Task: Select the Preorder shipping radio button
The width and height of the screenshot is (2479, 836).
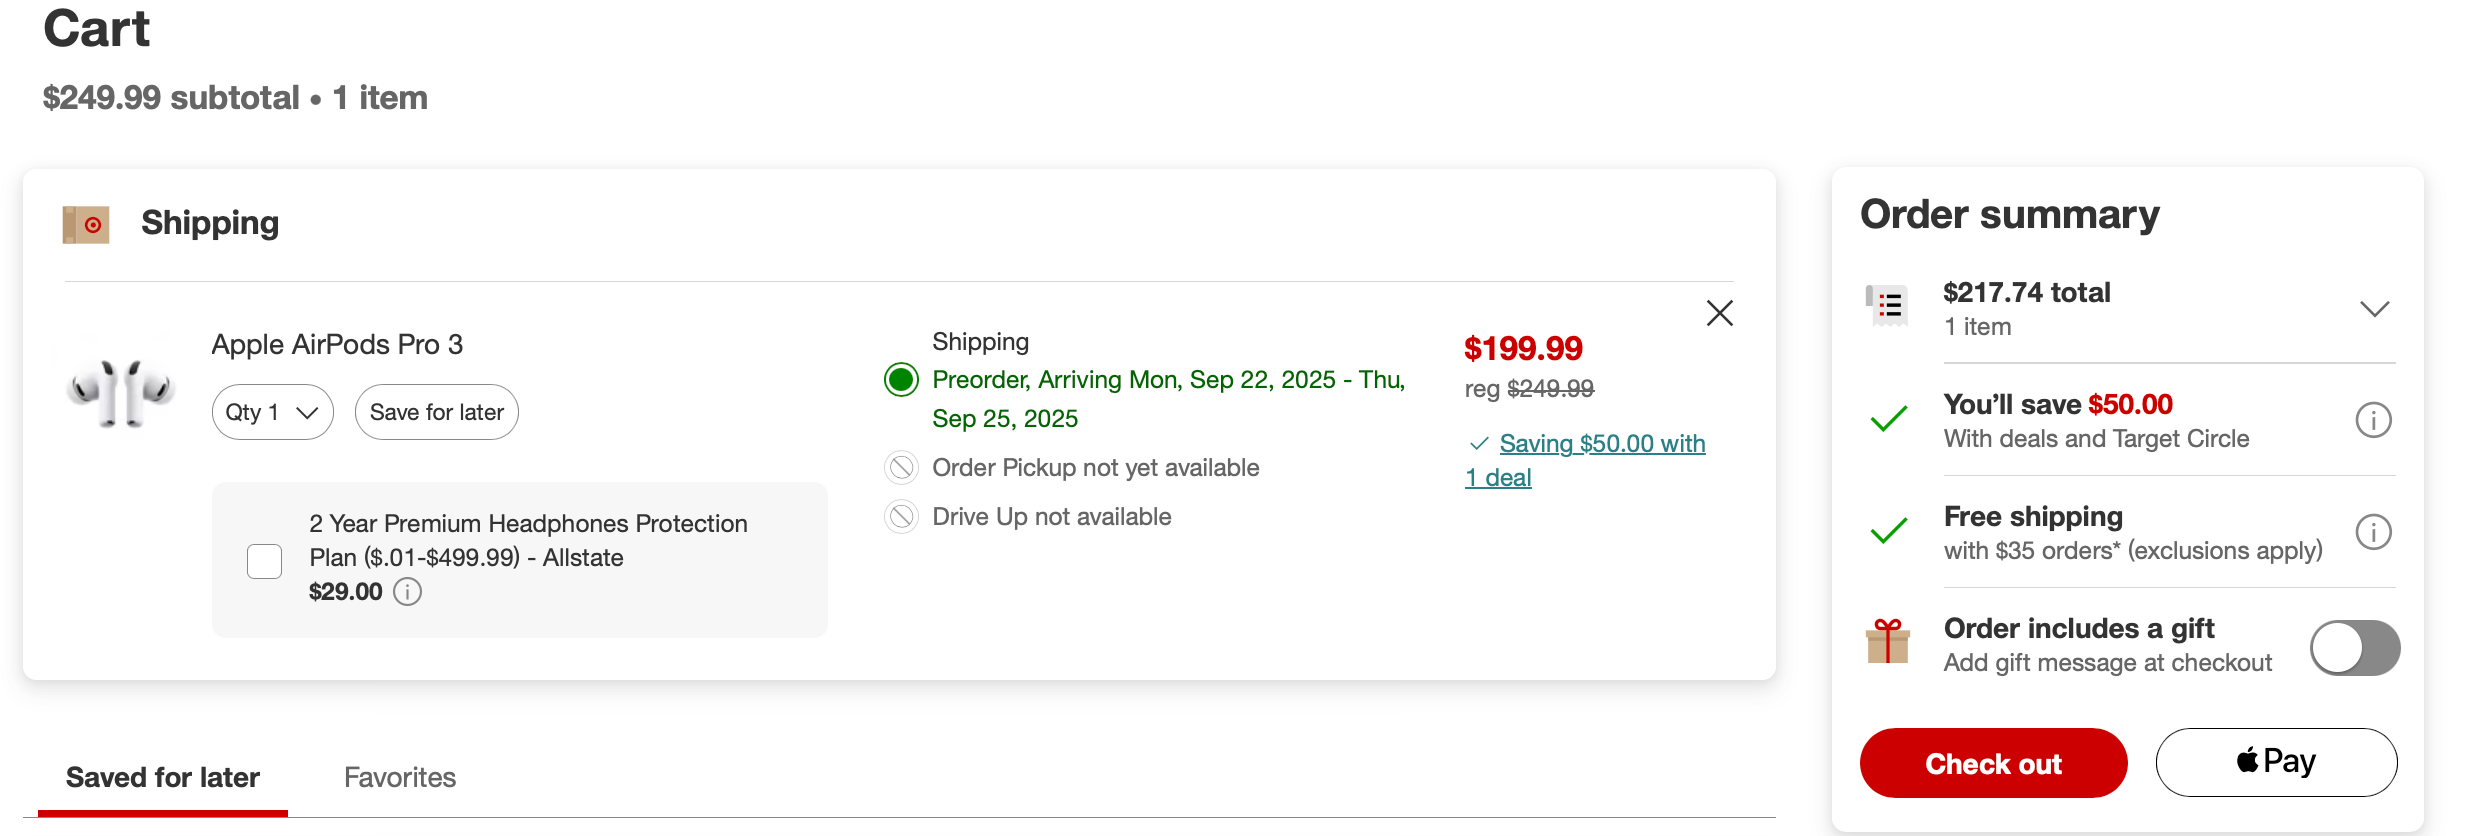Action: click(x=901, y=380)
